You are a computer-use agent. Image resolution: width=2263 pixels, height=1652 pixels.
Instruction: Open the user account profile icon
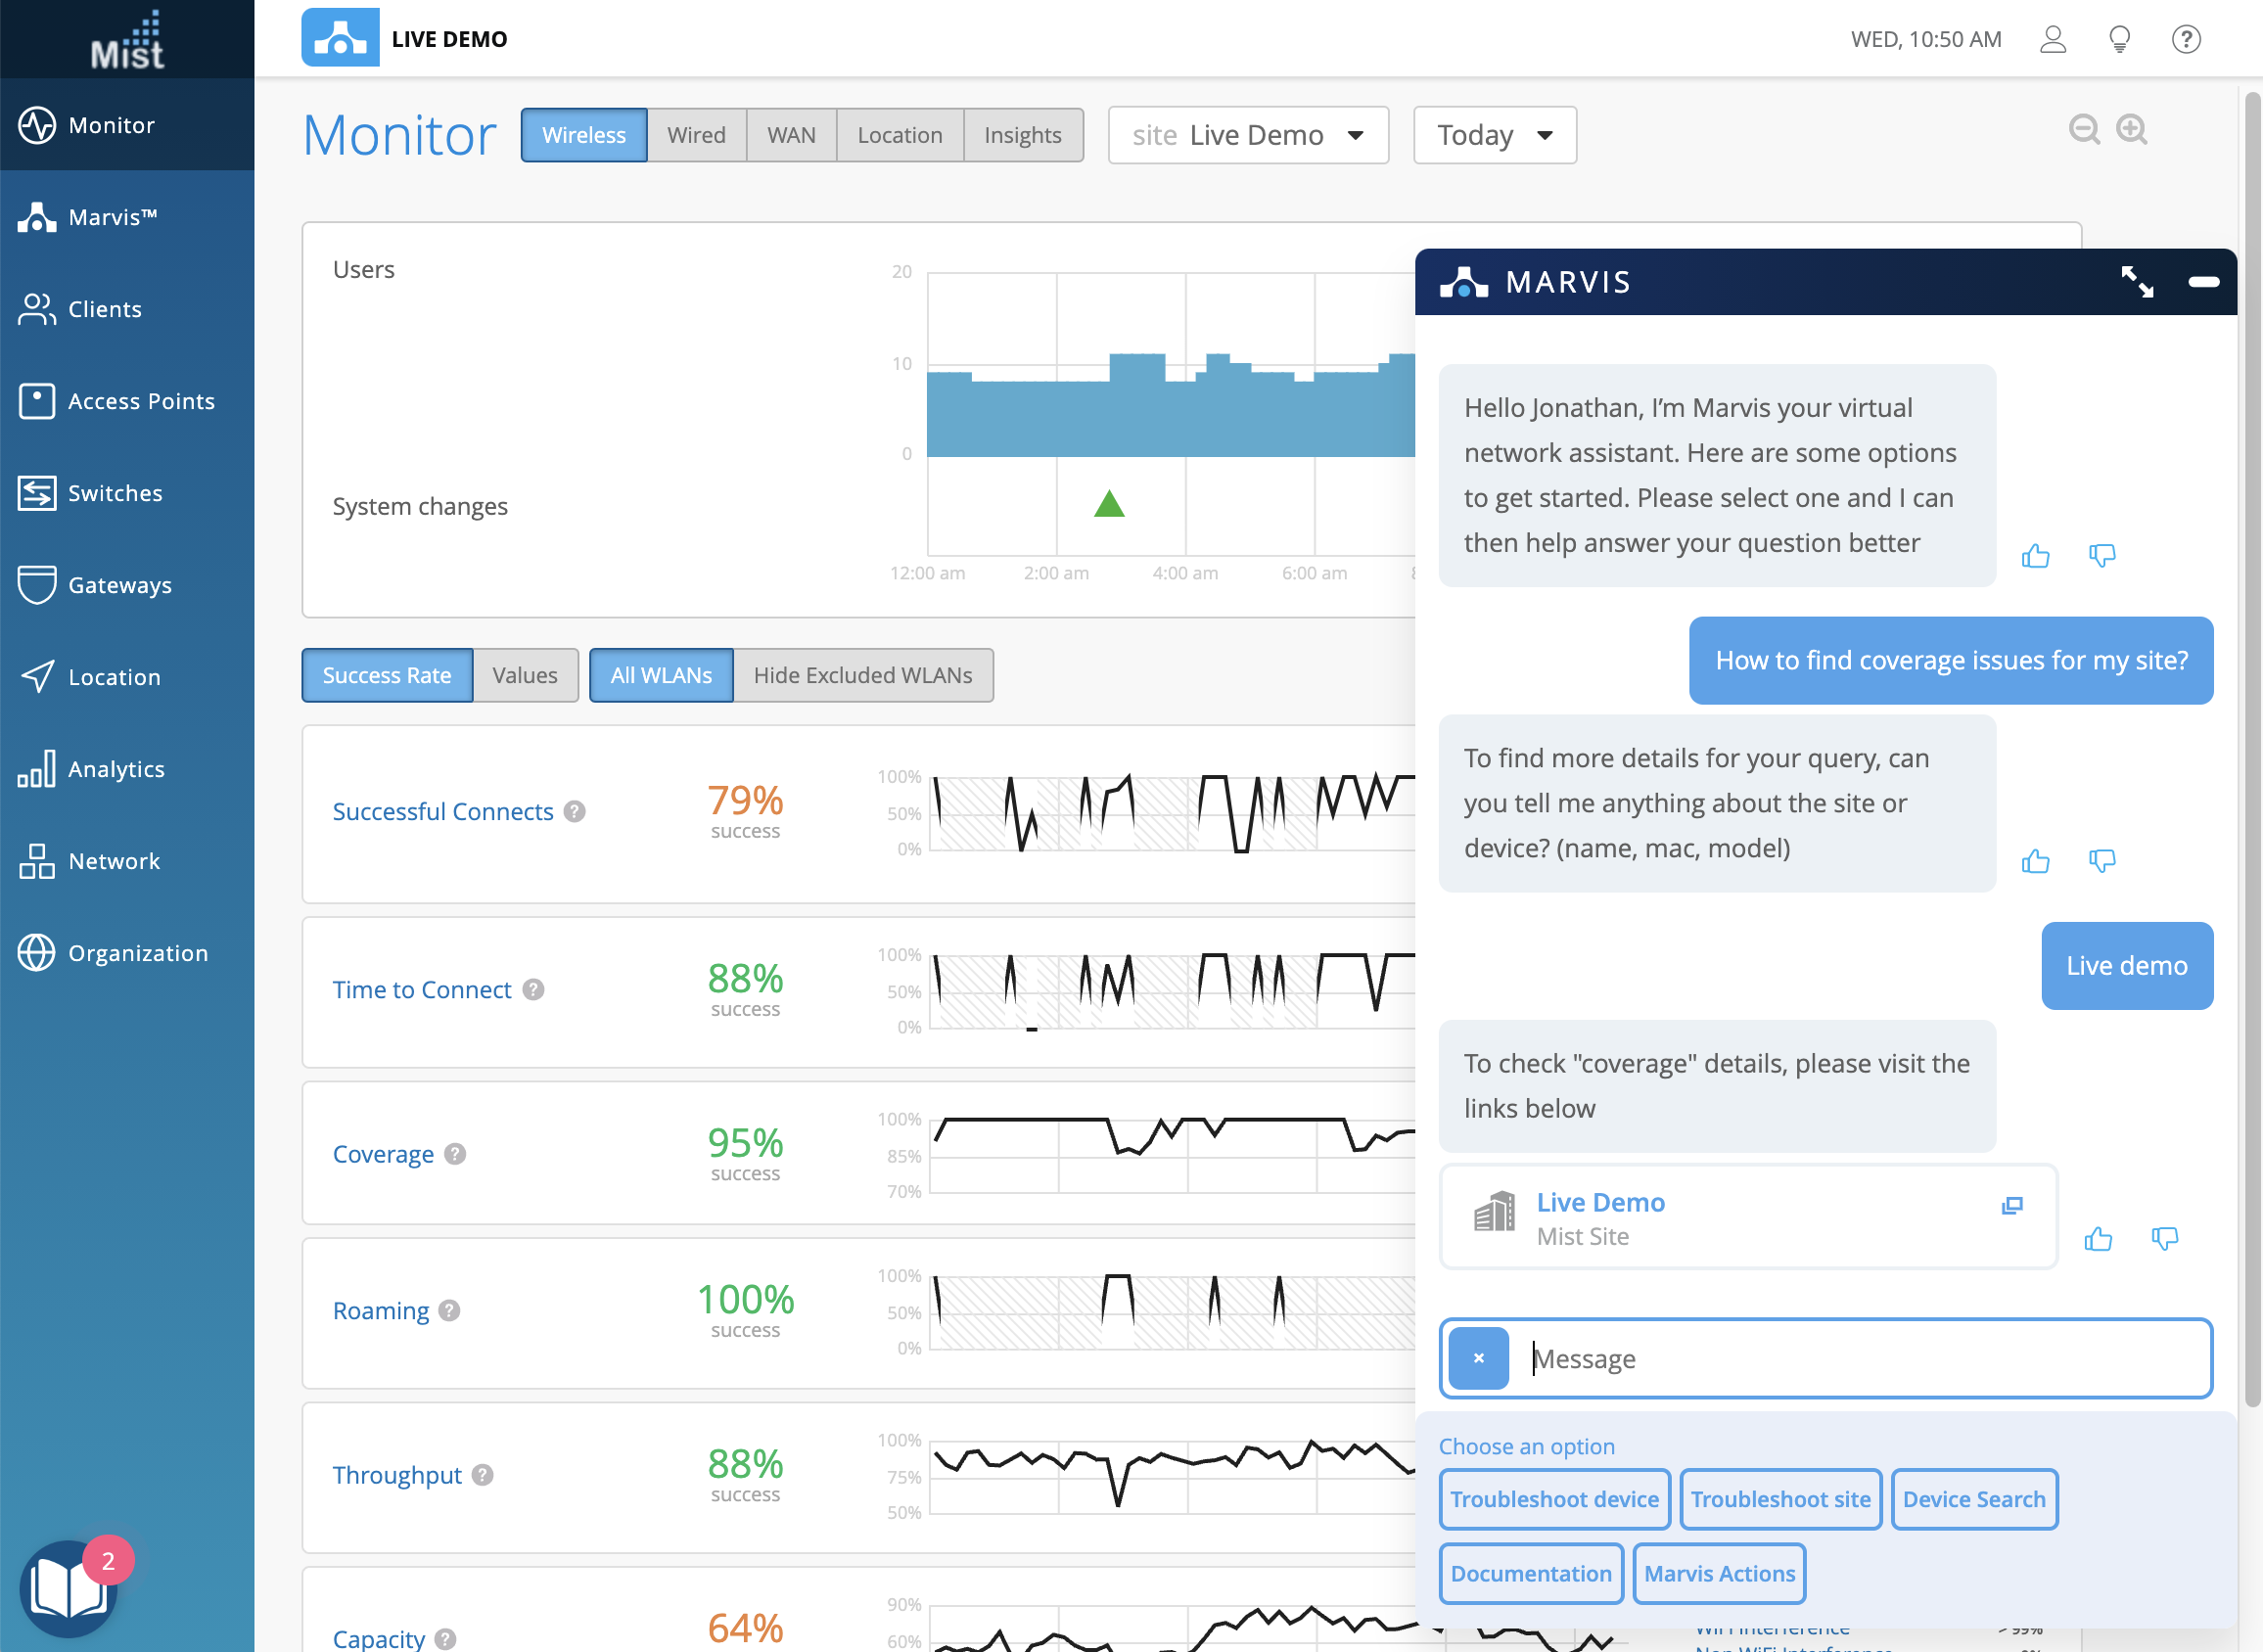click(2053, 40)
